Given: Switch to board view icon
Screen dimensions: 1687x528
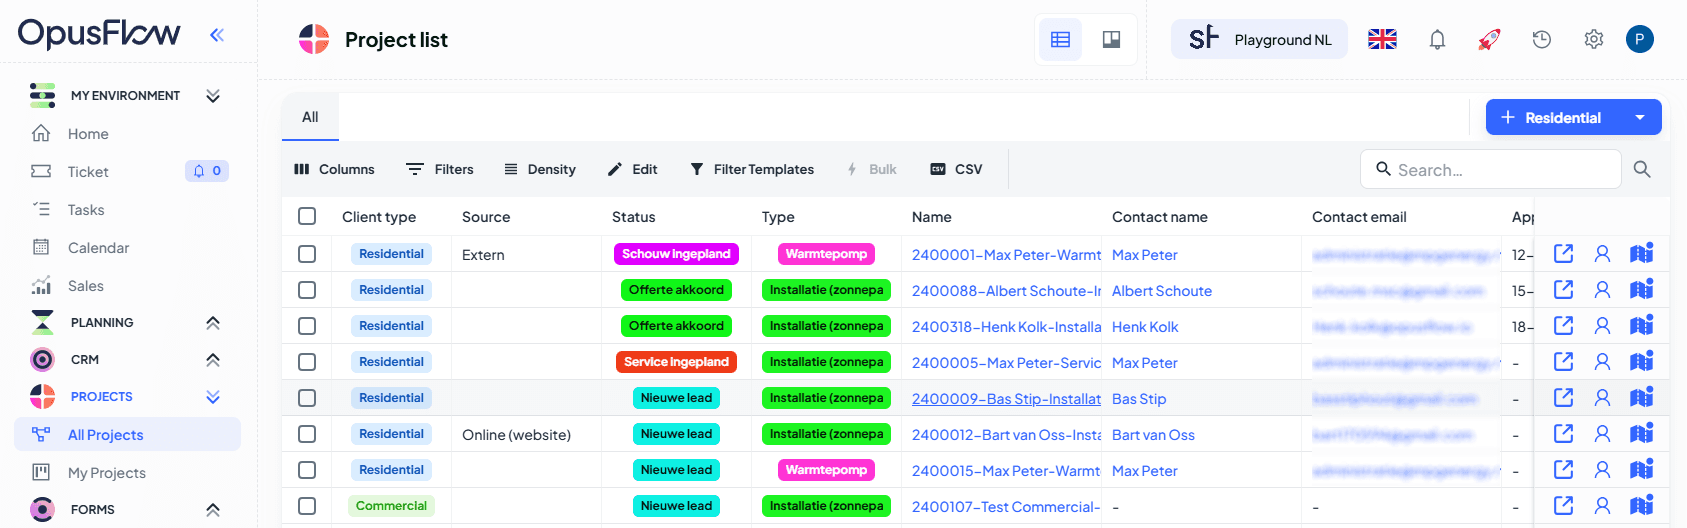Looking at the screenshot, I should pos(1111,40).
